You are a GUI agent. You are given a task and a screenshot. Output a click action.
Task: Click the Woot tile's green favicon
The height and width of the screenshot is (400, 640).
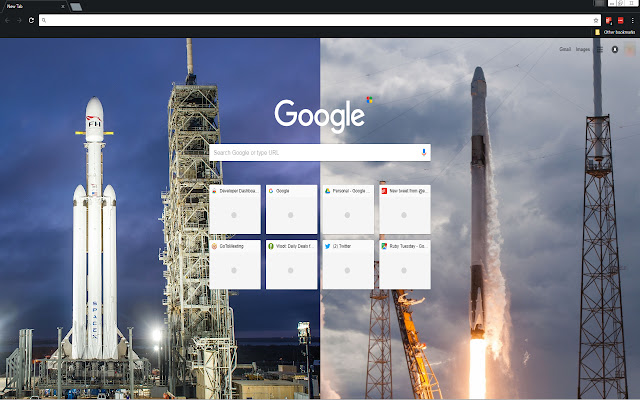[x=271, y=246]
